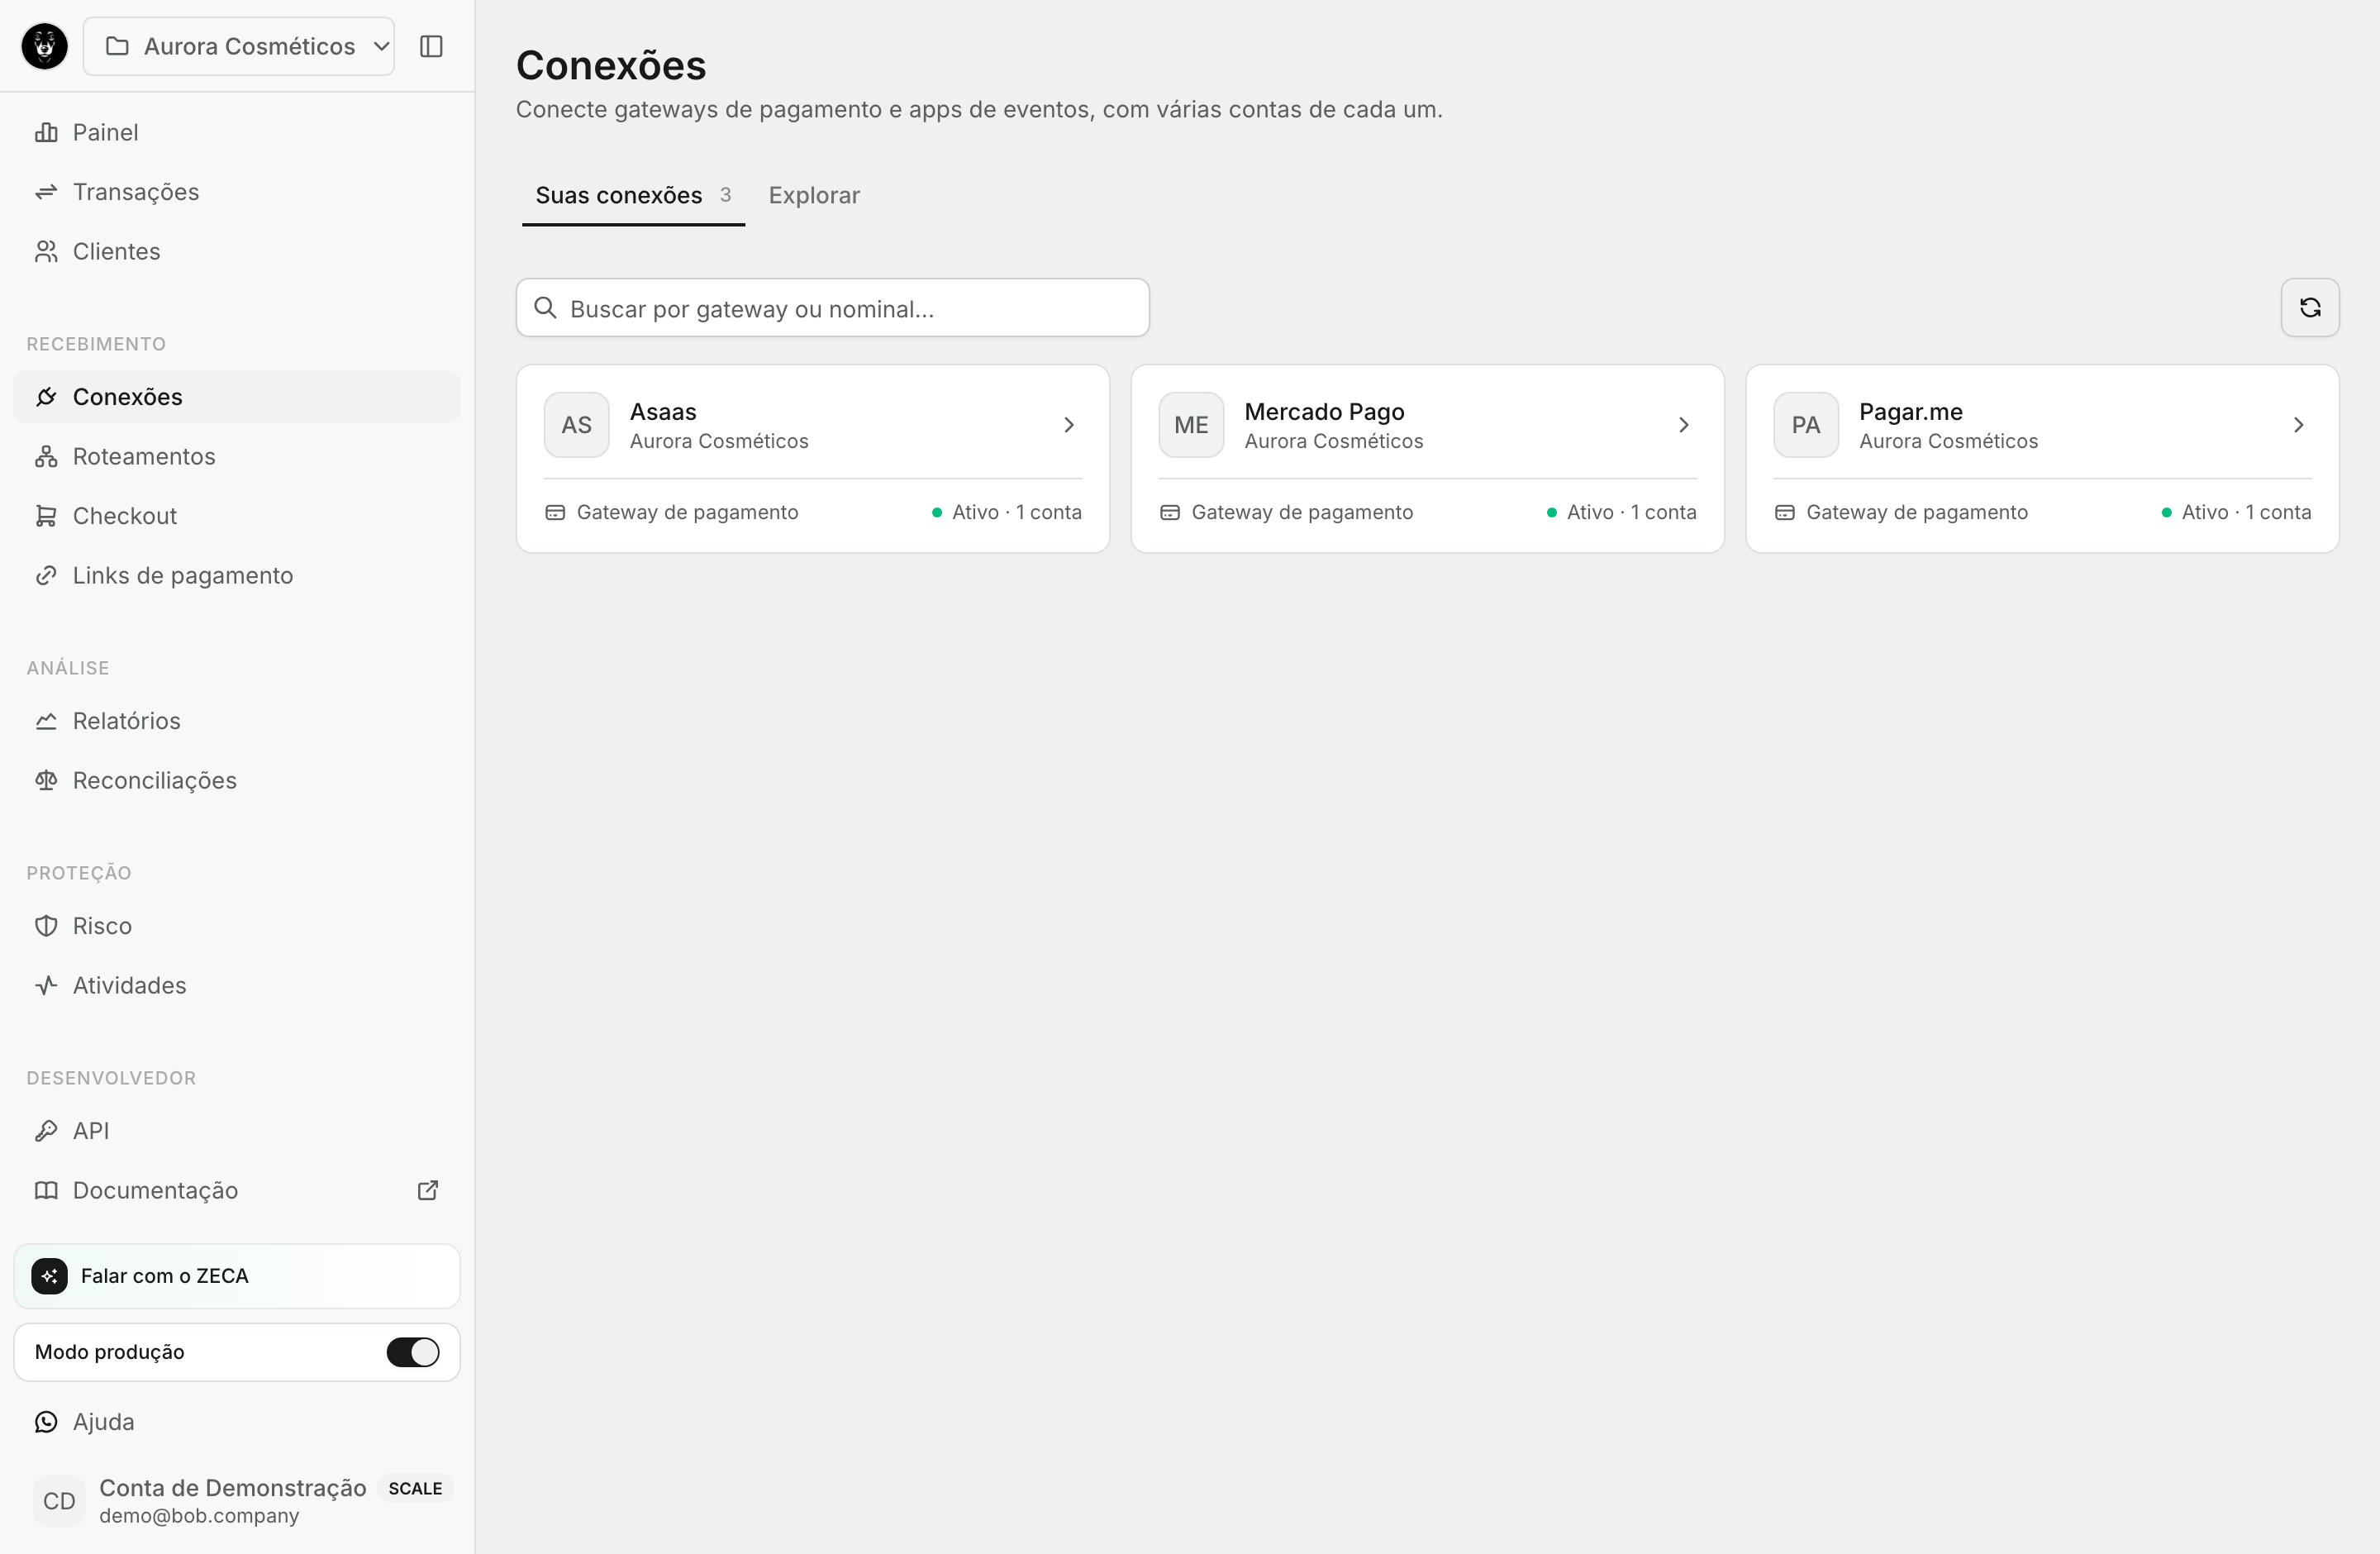
Task: Open the Asaas card chevron
Action: pos(1069,425)
